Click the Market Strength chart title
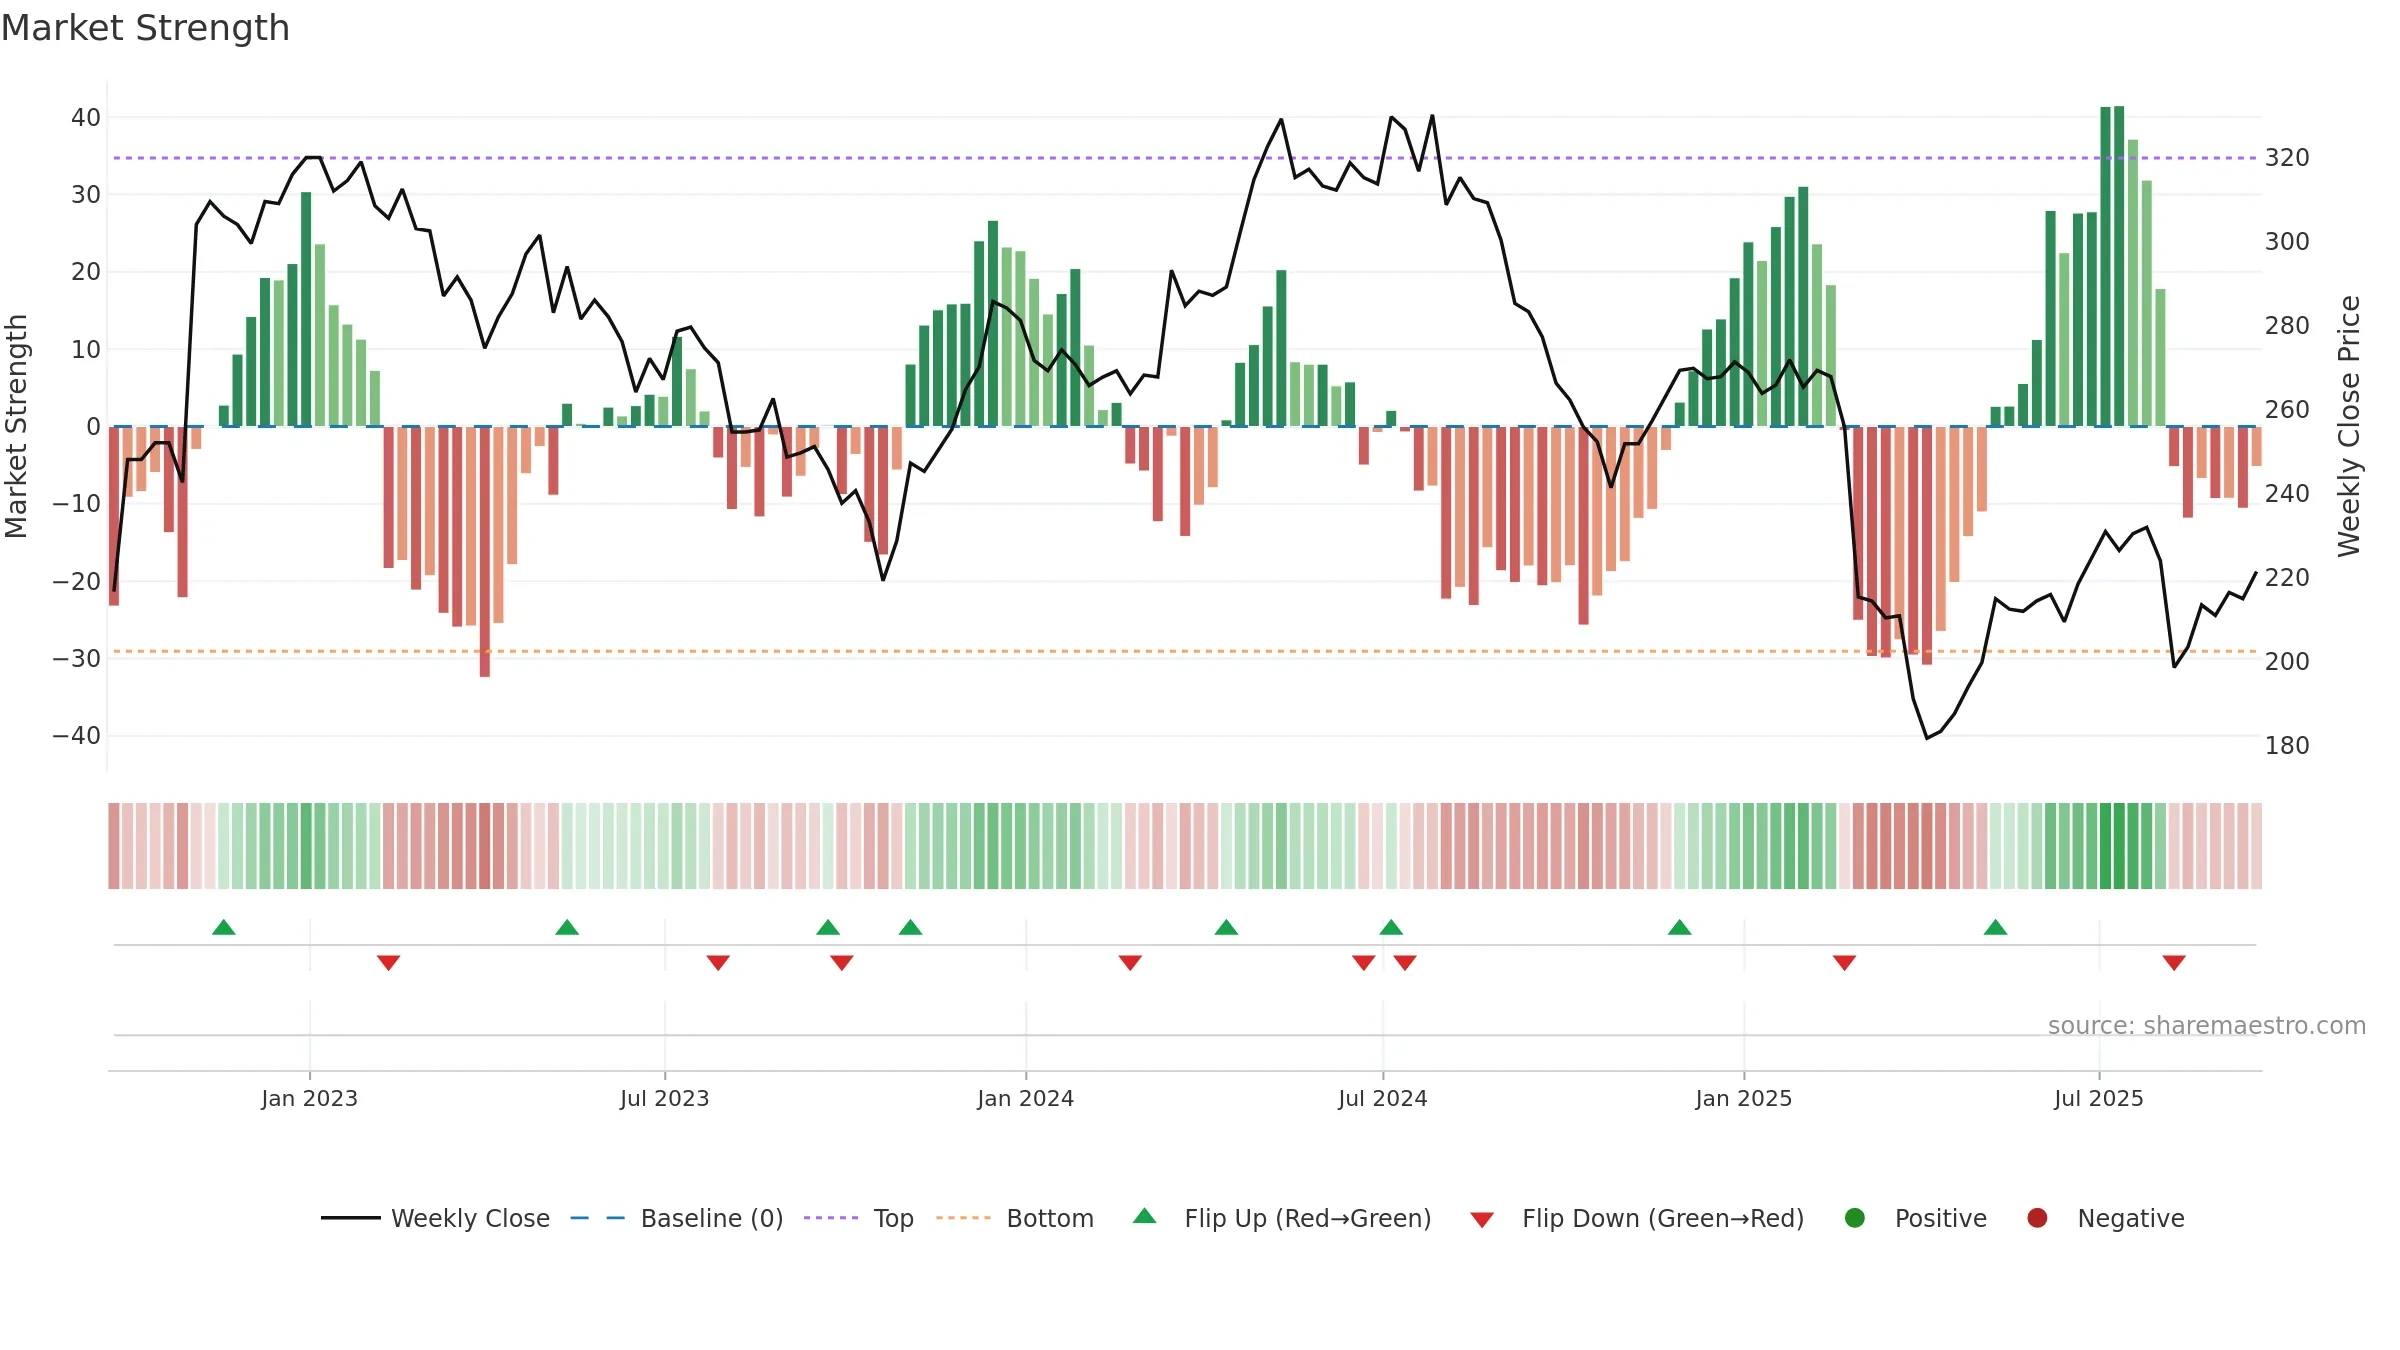Viewport: 2400px width, 1350px height. (x=145, y=28)
